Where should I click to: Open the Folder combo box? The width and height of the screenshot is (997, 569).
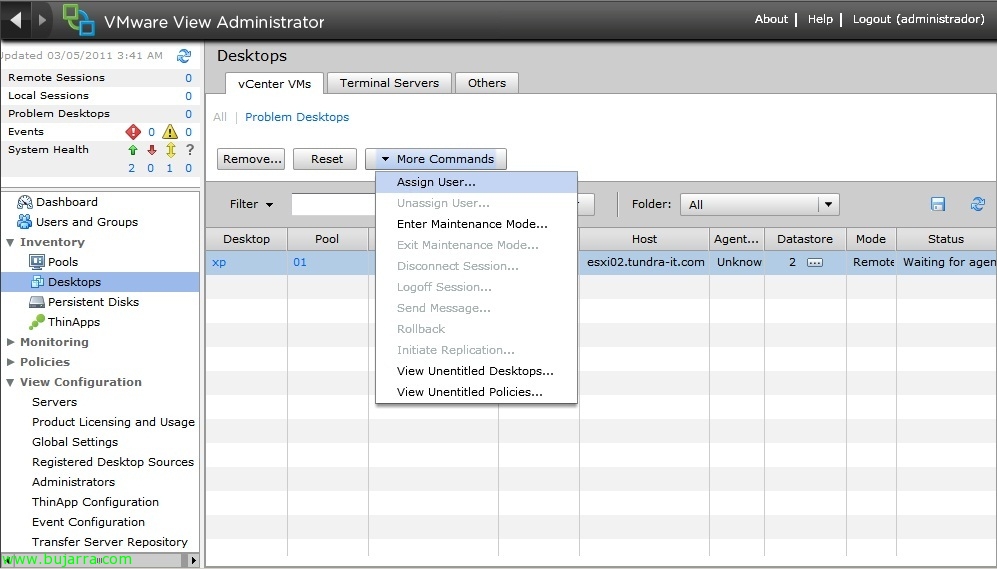pyautogui.click(x=759, y=205)
